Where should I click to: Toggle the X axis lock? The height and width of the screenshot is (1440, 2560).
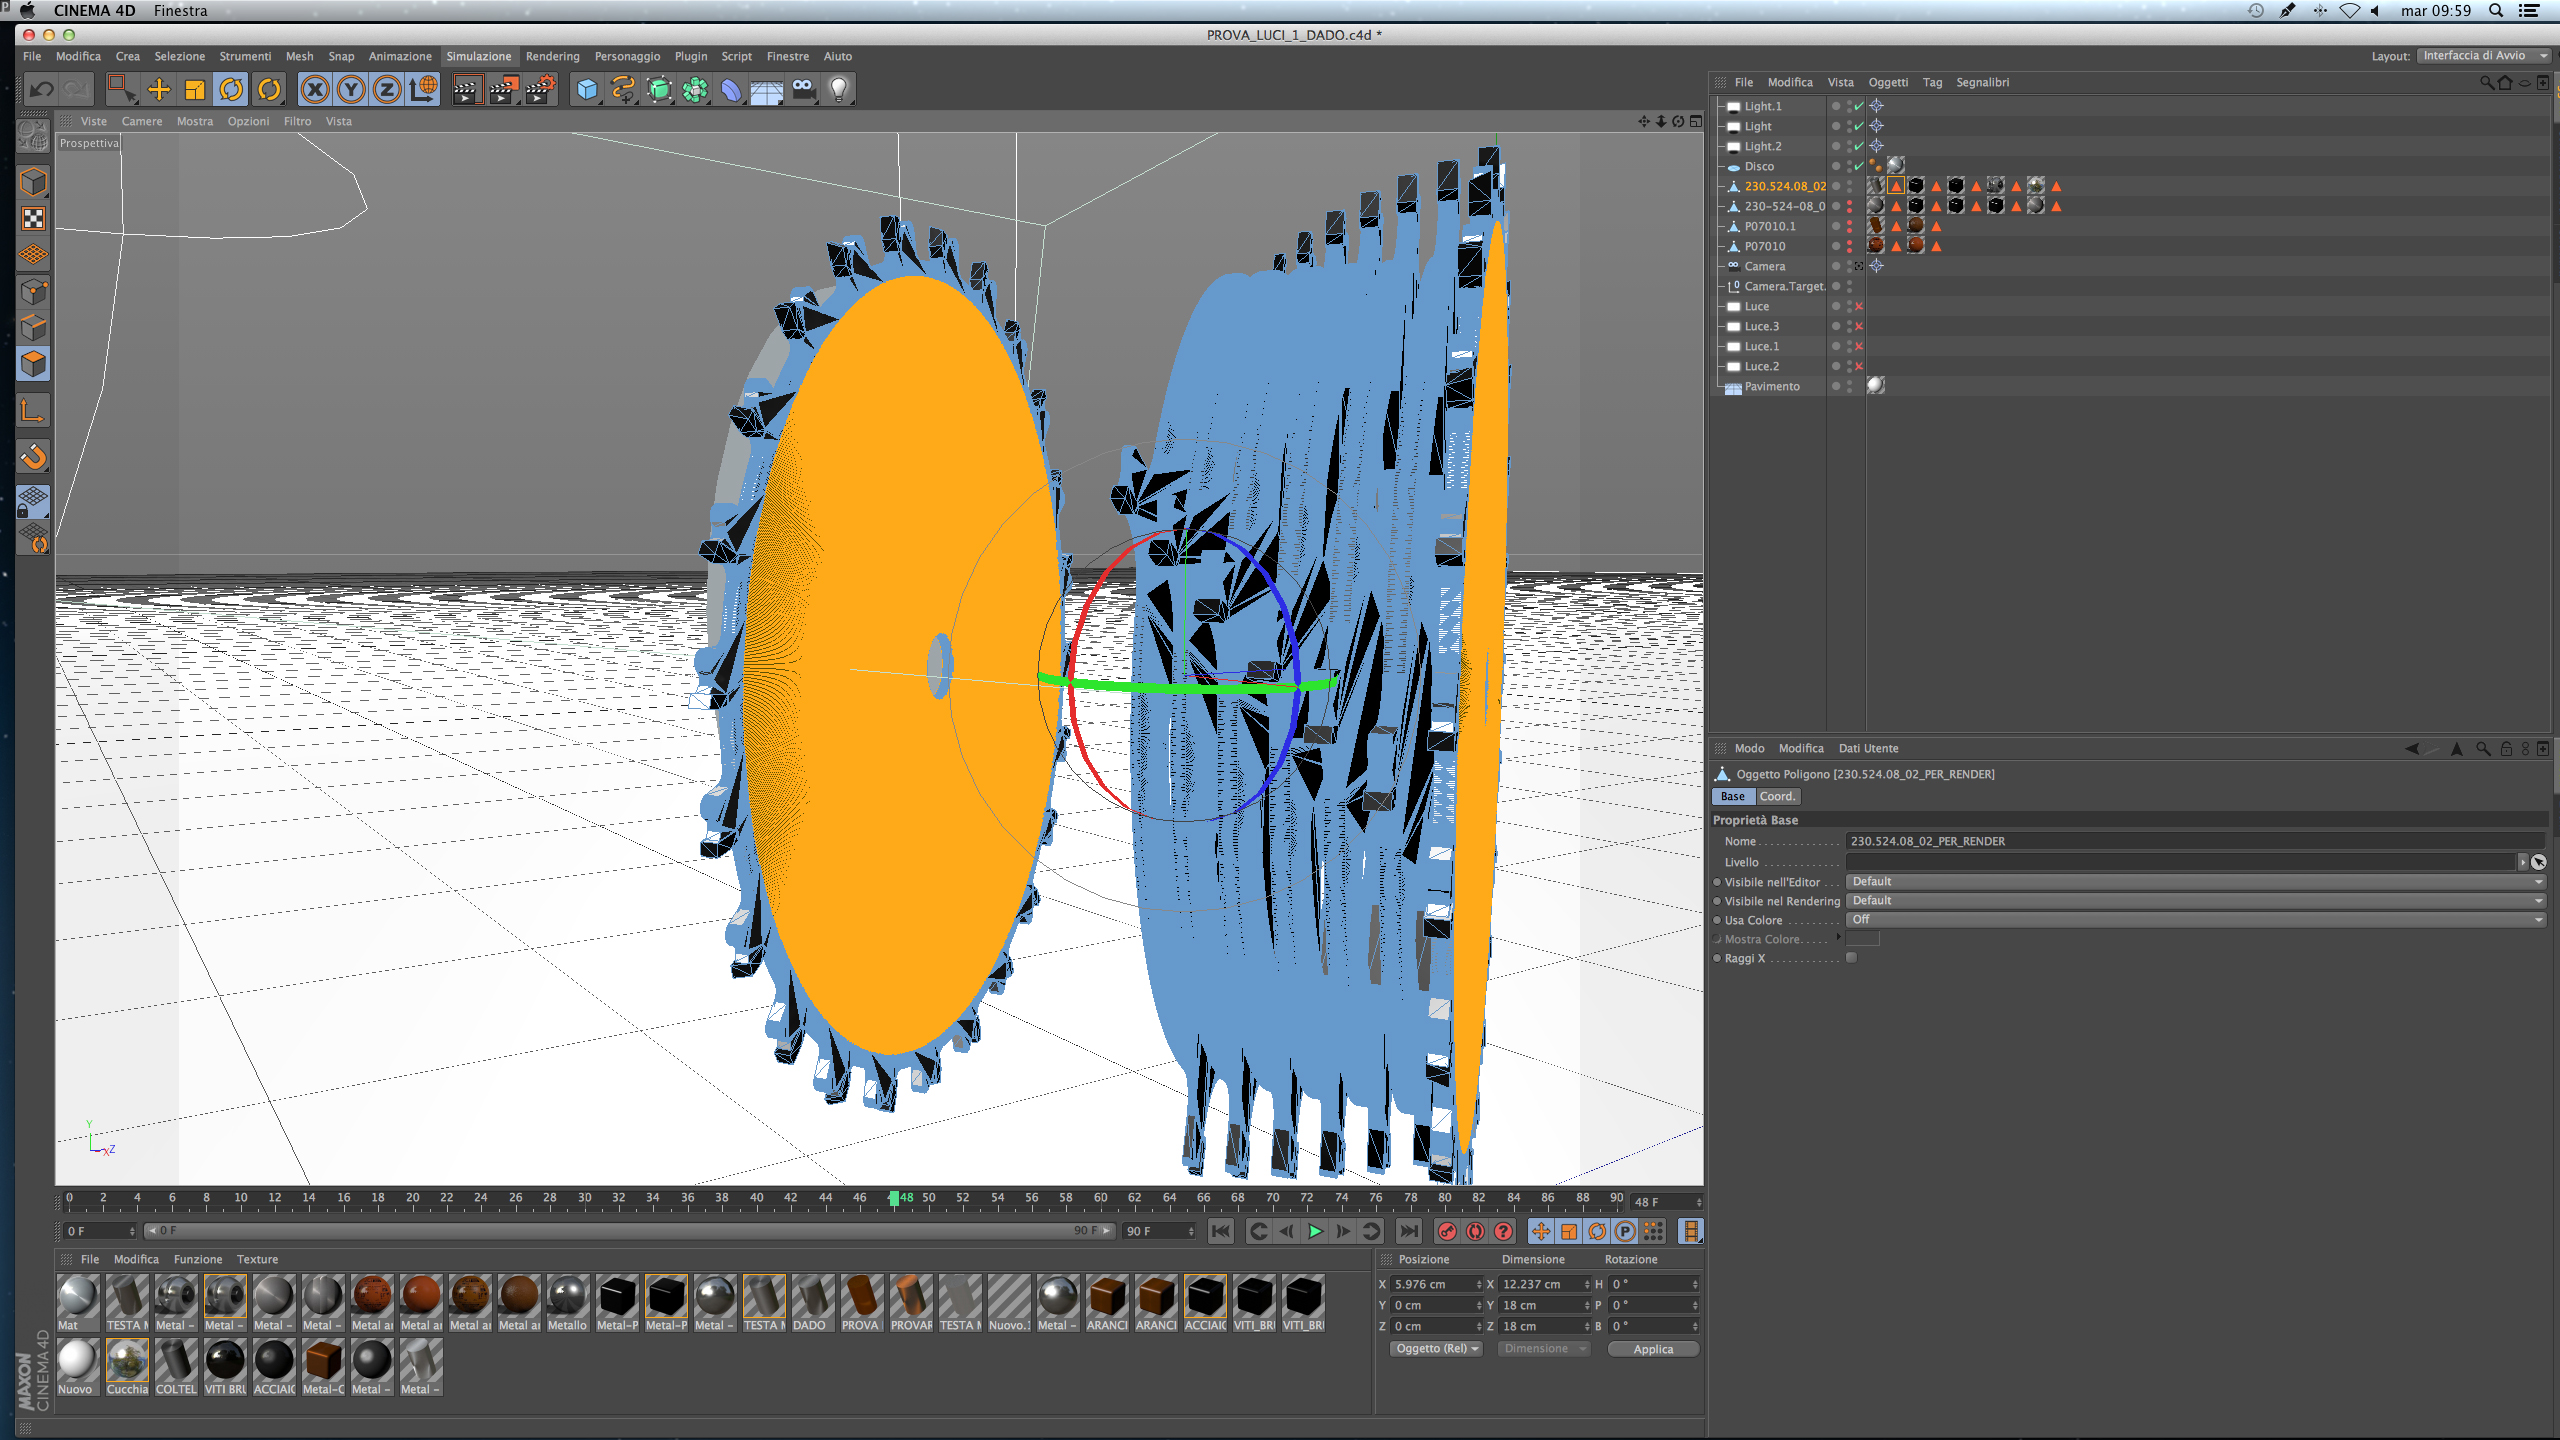tap(314, 90)
